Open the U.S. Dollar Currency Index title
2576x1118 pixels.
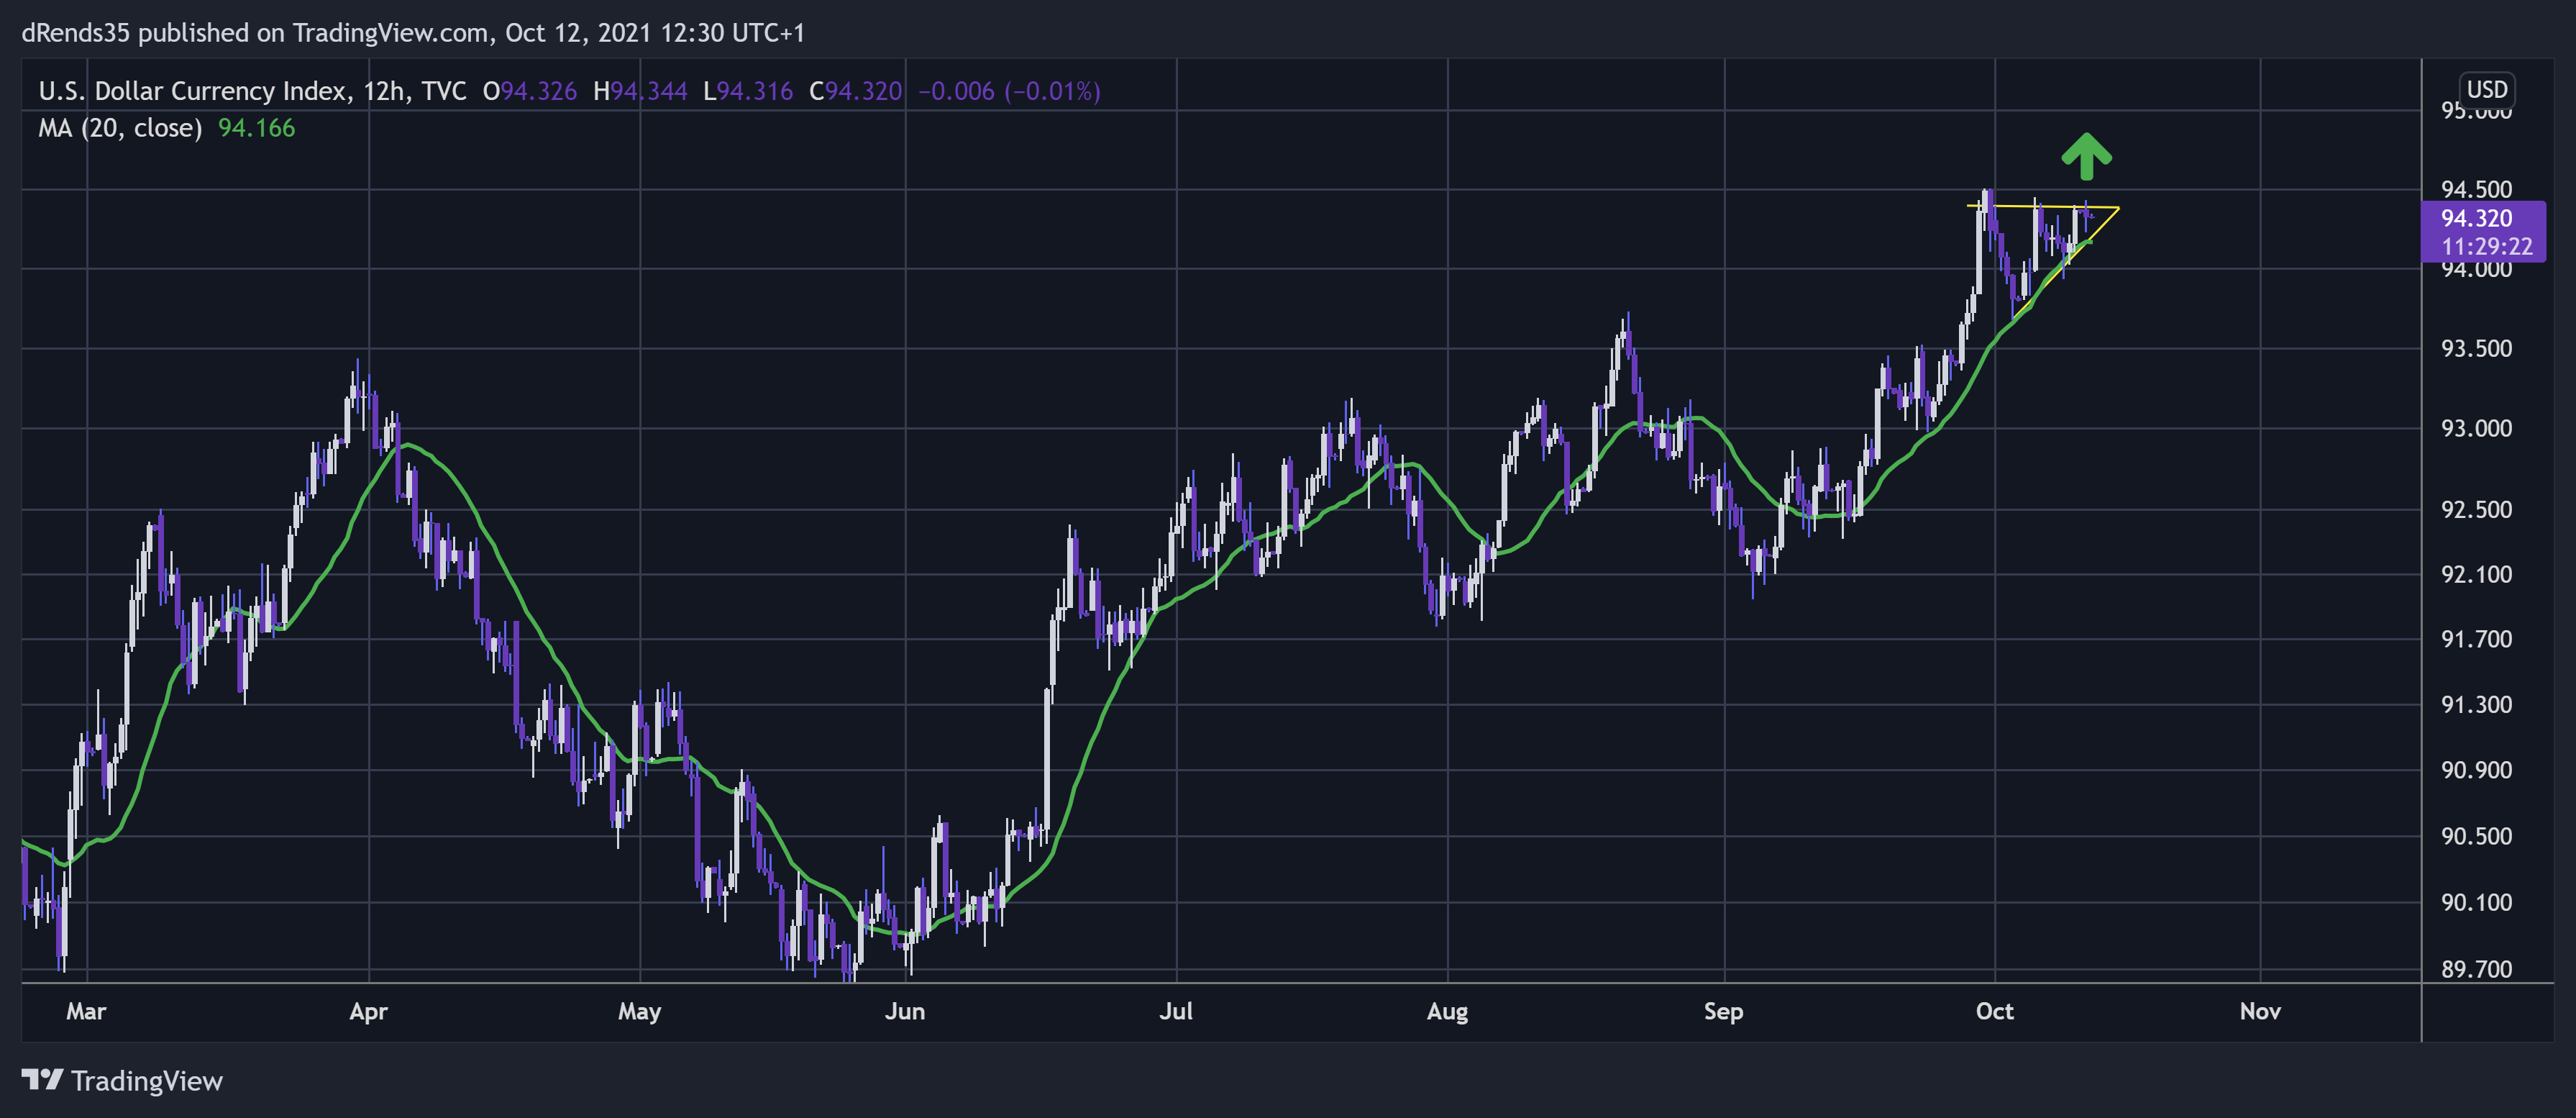tap(193, 91)
